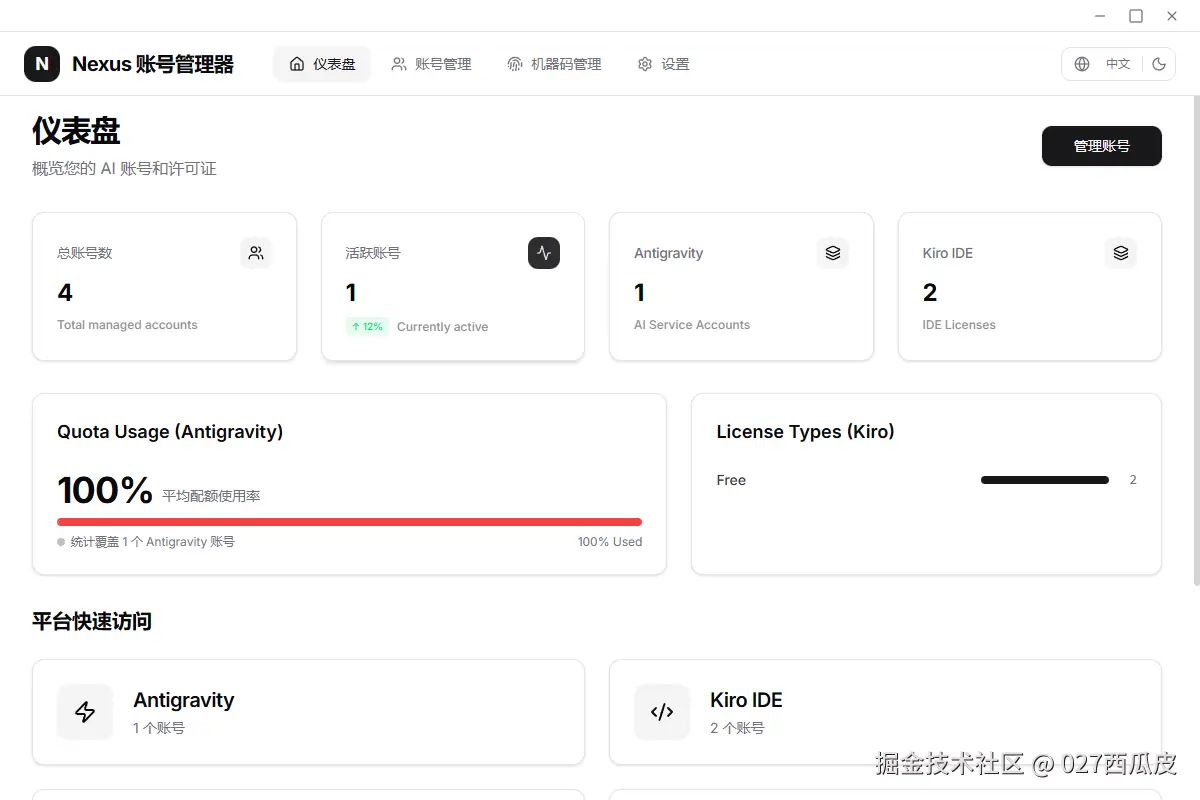Screen dimensions: 1200x800
Task: Click the 管理账号 button
Action: [x=1101, y=146]
